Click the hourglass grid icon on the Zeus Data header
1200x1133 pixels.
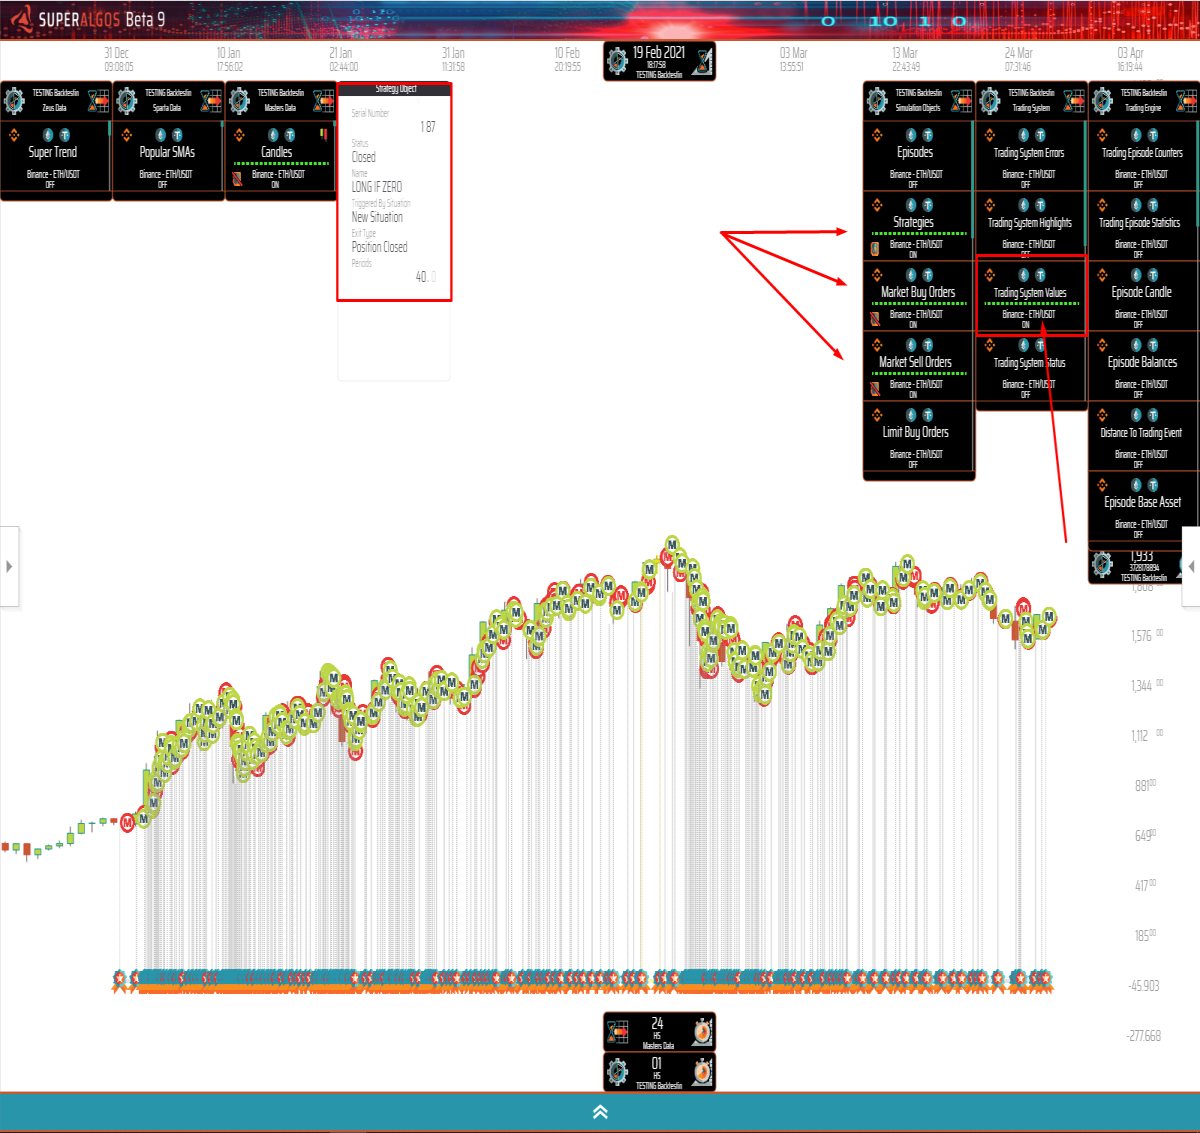(99, 100)
